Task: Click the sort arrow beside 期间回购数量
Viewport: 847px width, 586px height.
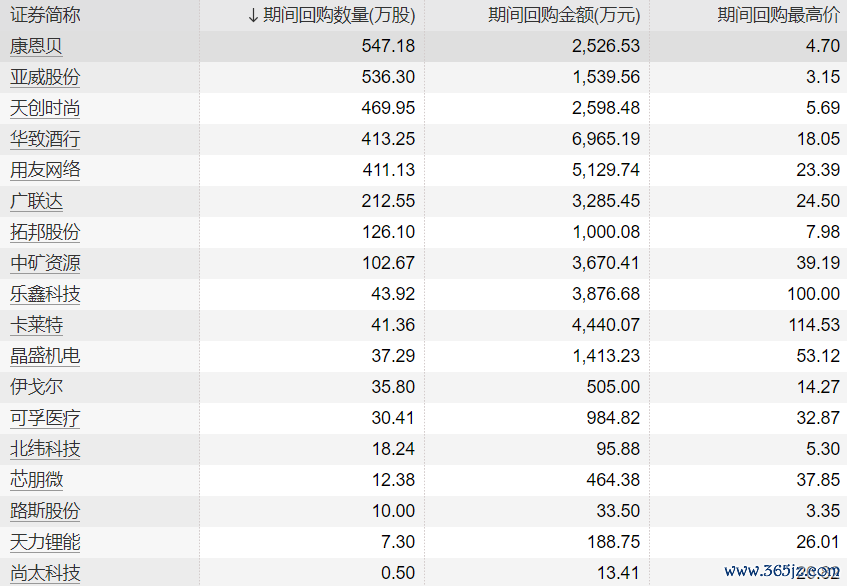Action: coord(253,15)
